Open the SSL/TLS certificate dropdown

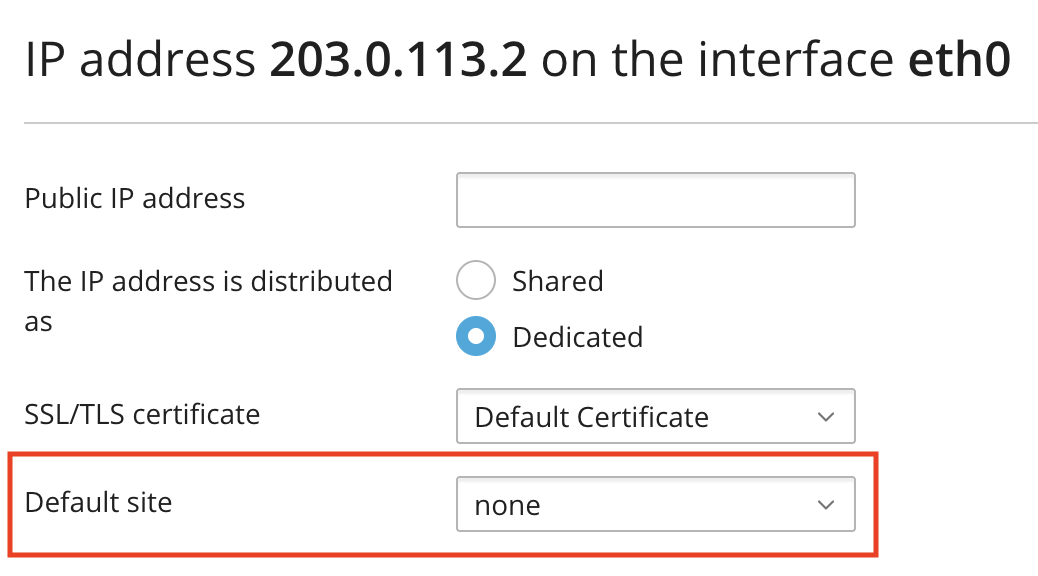point(655,416)
